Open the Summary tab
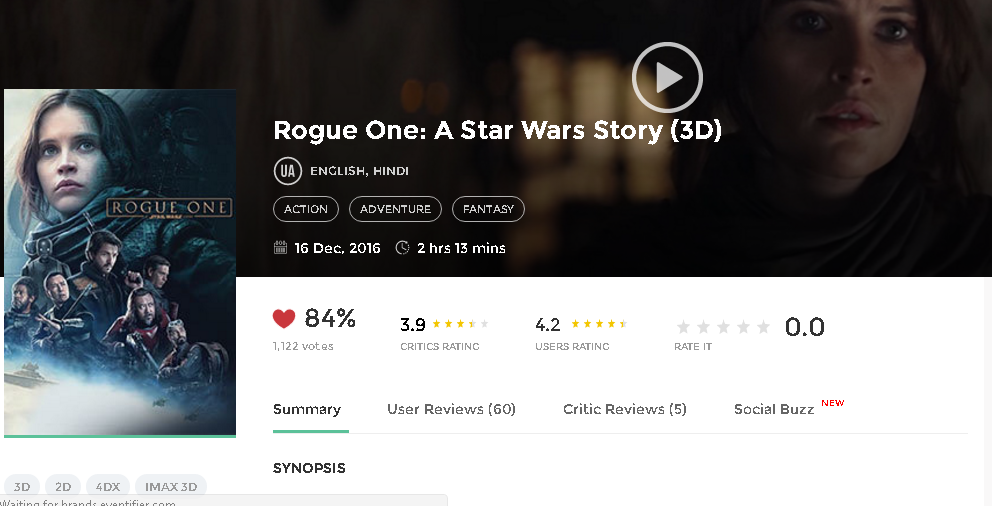This screenshot has height=506, width=992. [x=307, y=409]
